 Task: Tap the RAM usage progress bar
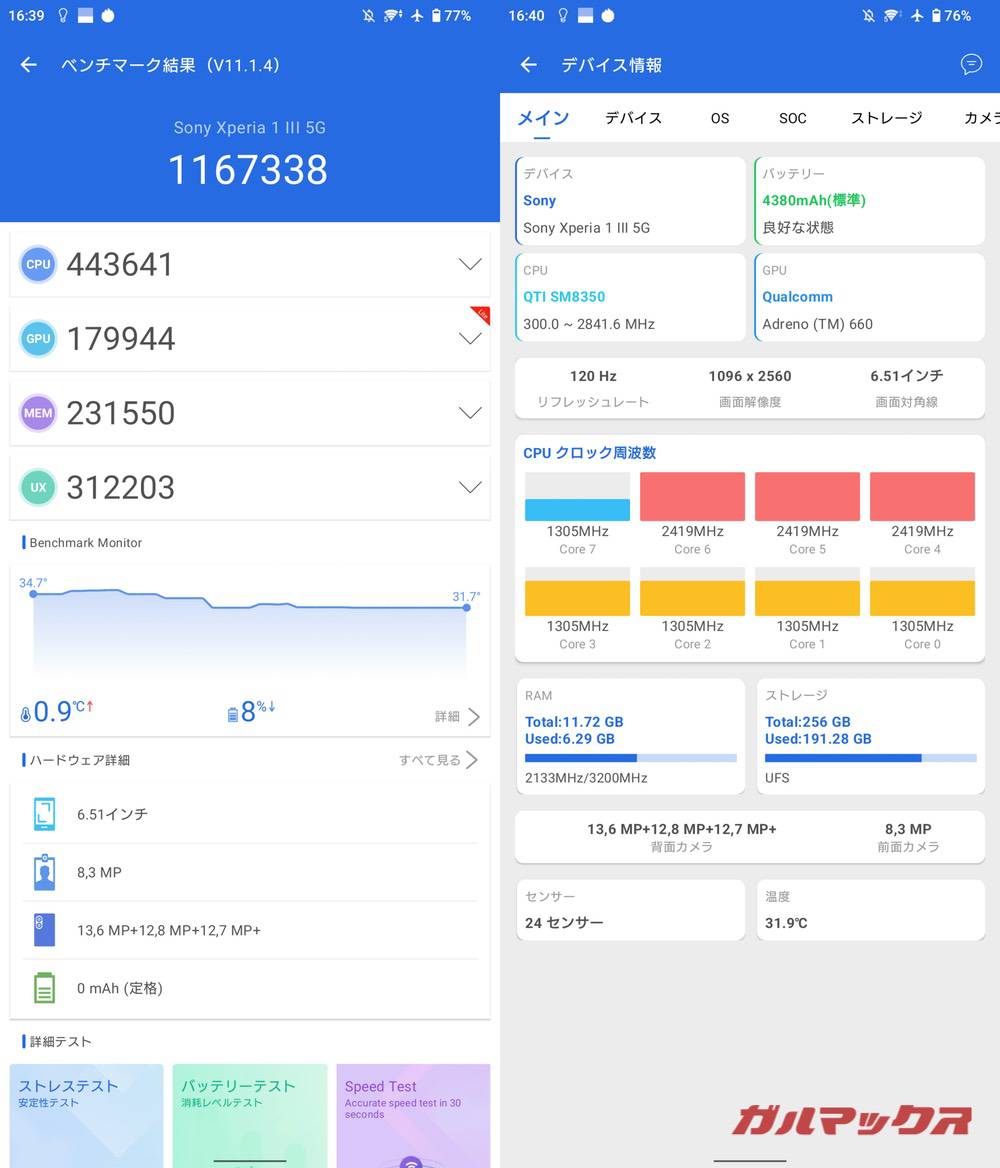(x=630, y=758)
